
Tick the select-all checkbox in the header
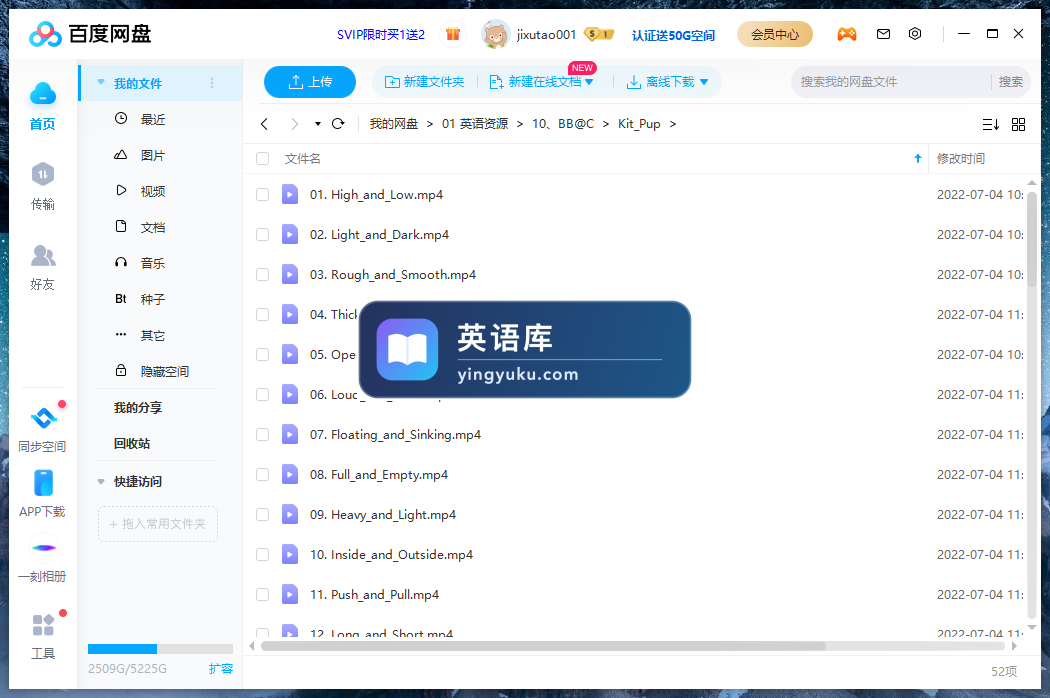pyautogui.click(x=262, y=159)
